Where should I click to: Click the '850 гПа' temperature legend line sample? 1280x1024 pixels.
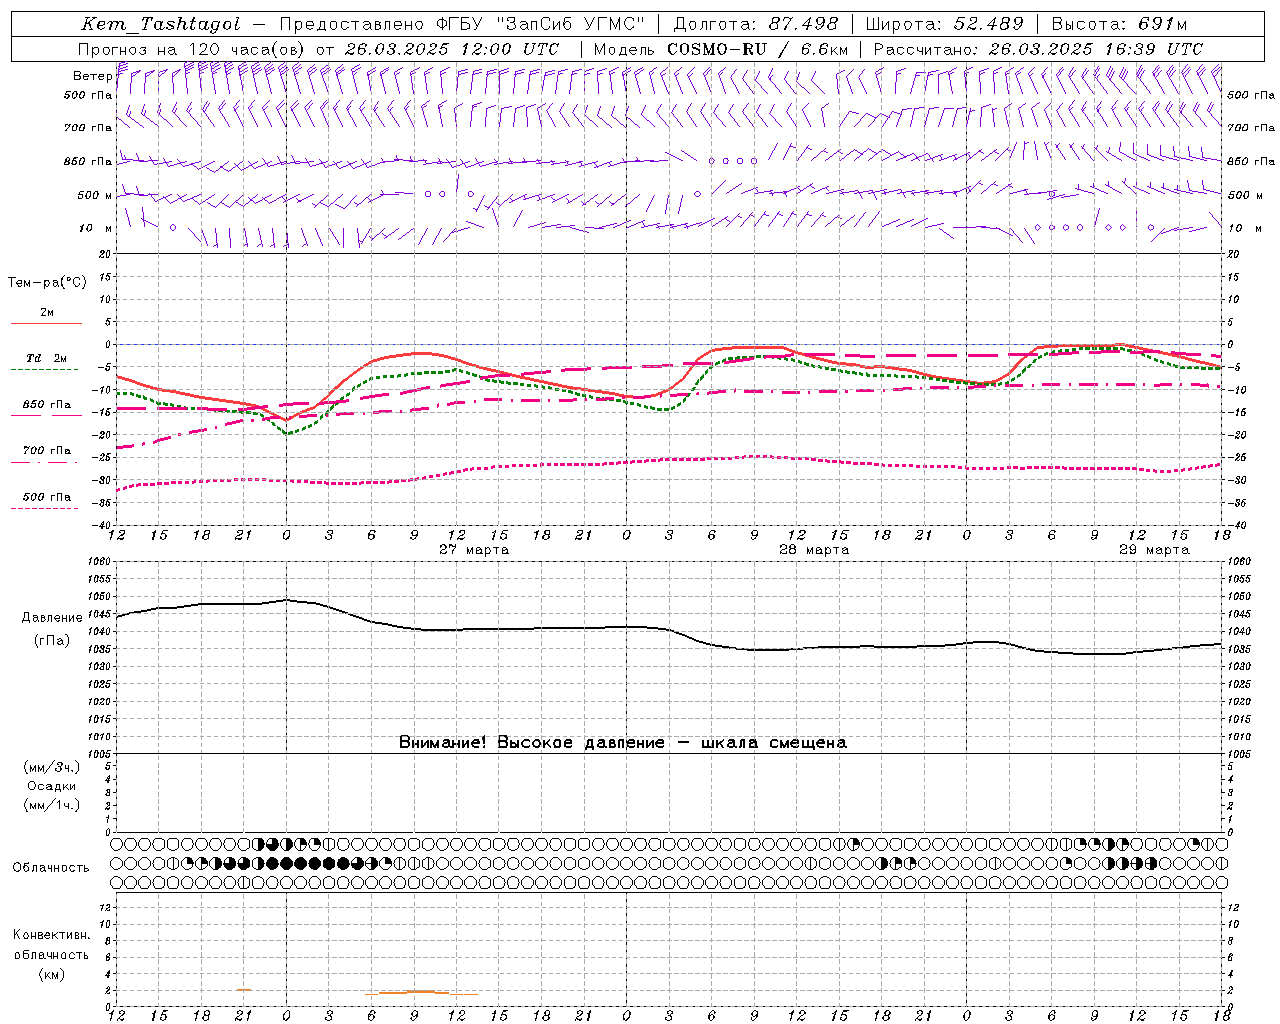tap(46, 414)
